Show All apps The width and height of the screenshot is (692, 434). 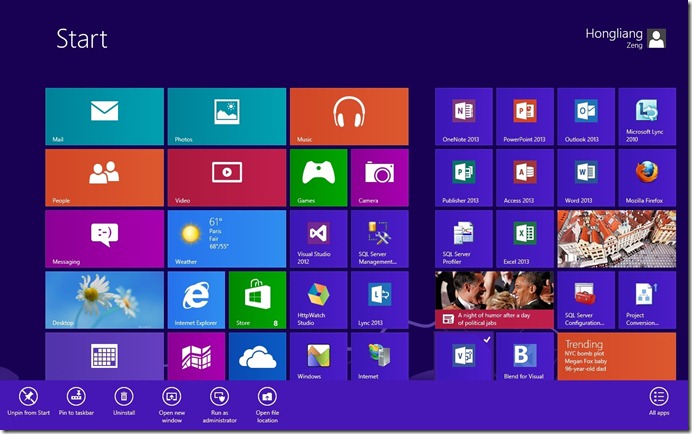[659, 401]
